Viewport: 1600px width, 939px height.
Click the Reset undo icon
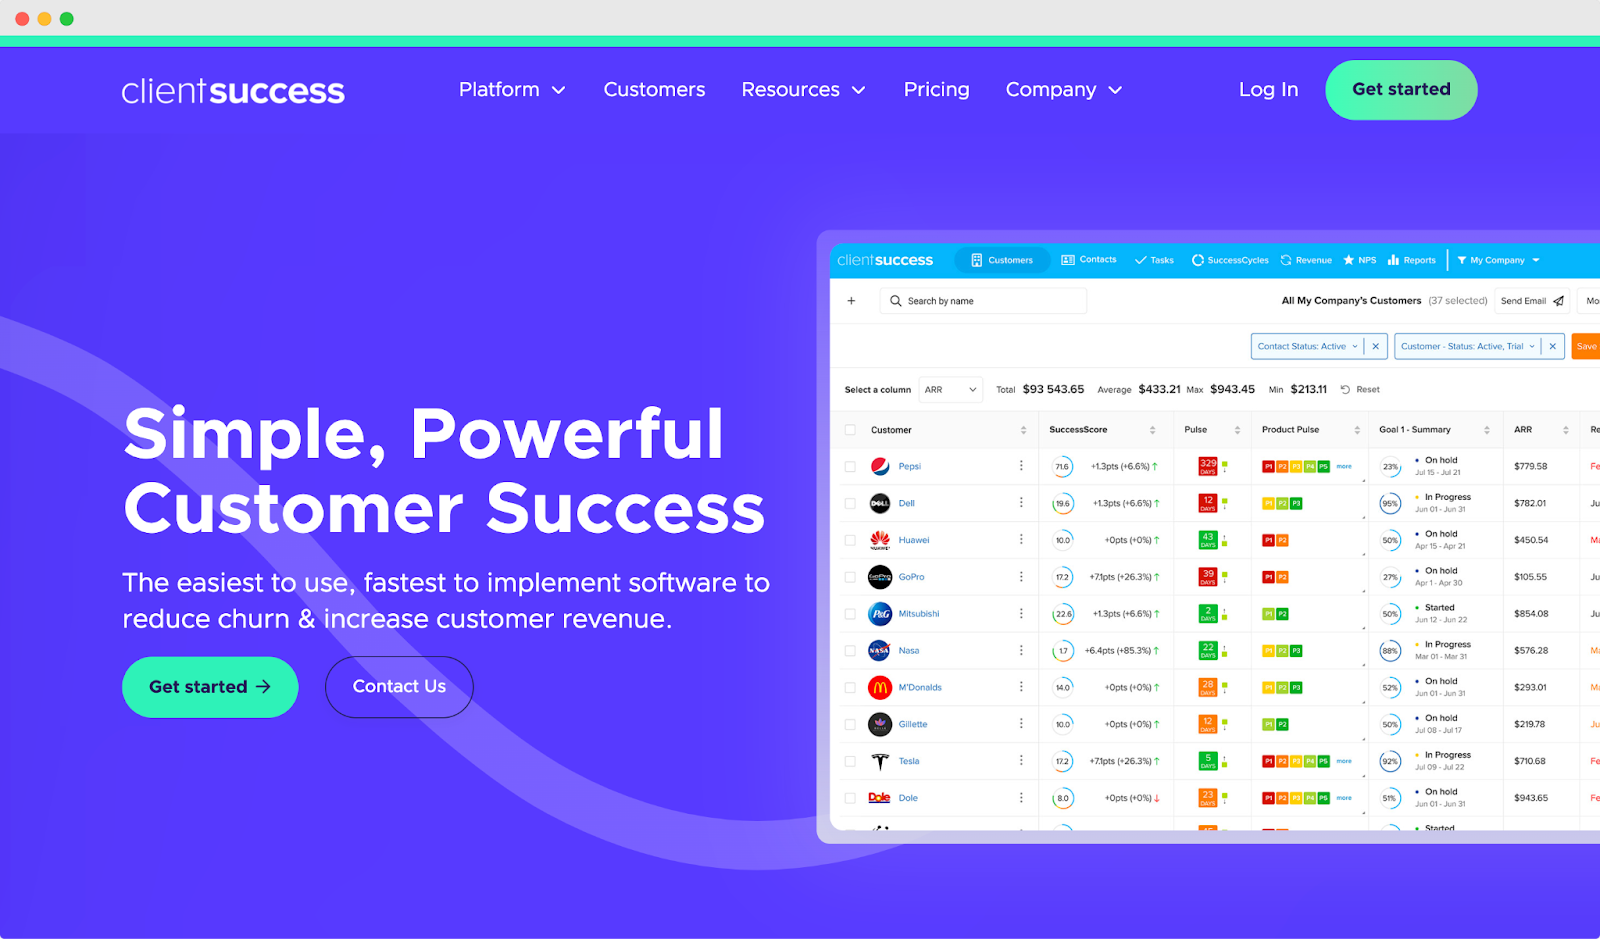point(1345,390)
